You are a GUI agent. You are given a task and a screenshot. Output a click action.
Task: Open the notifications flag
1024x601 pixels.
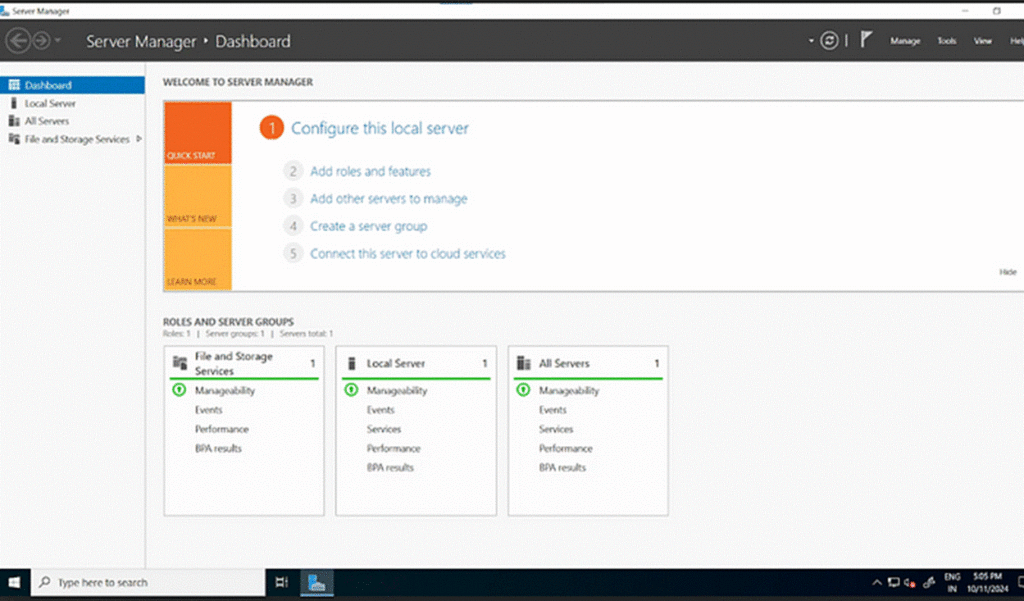point(866,41)
